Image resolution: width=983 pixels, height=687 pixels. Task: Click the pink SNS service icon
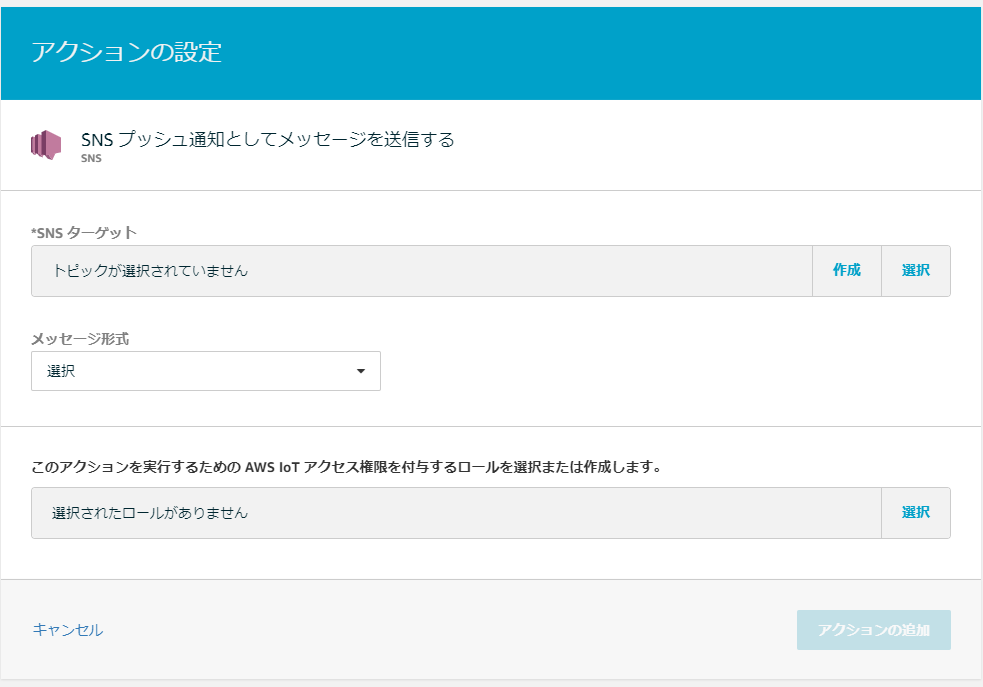[46, 144]
